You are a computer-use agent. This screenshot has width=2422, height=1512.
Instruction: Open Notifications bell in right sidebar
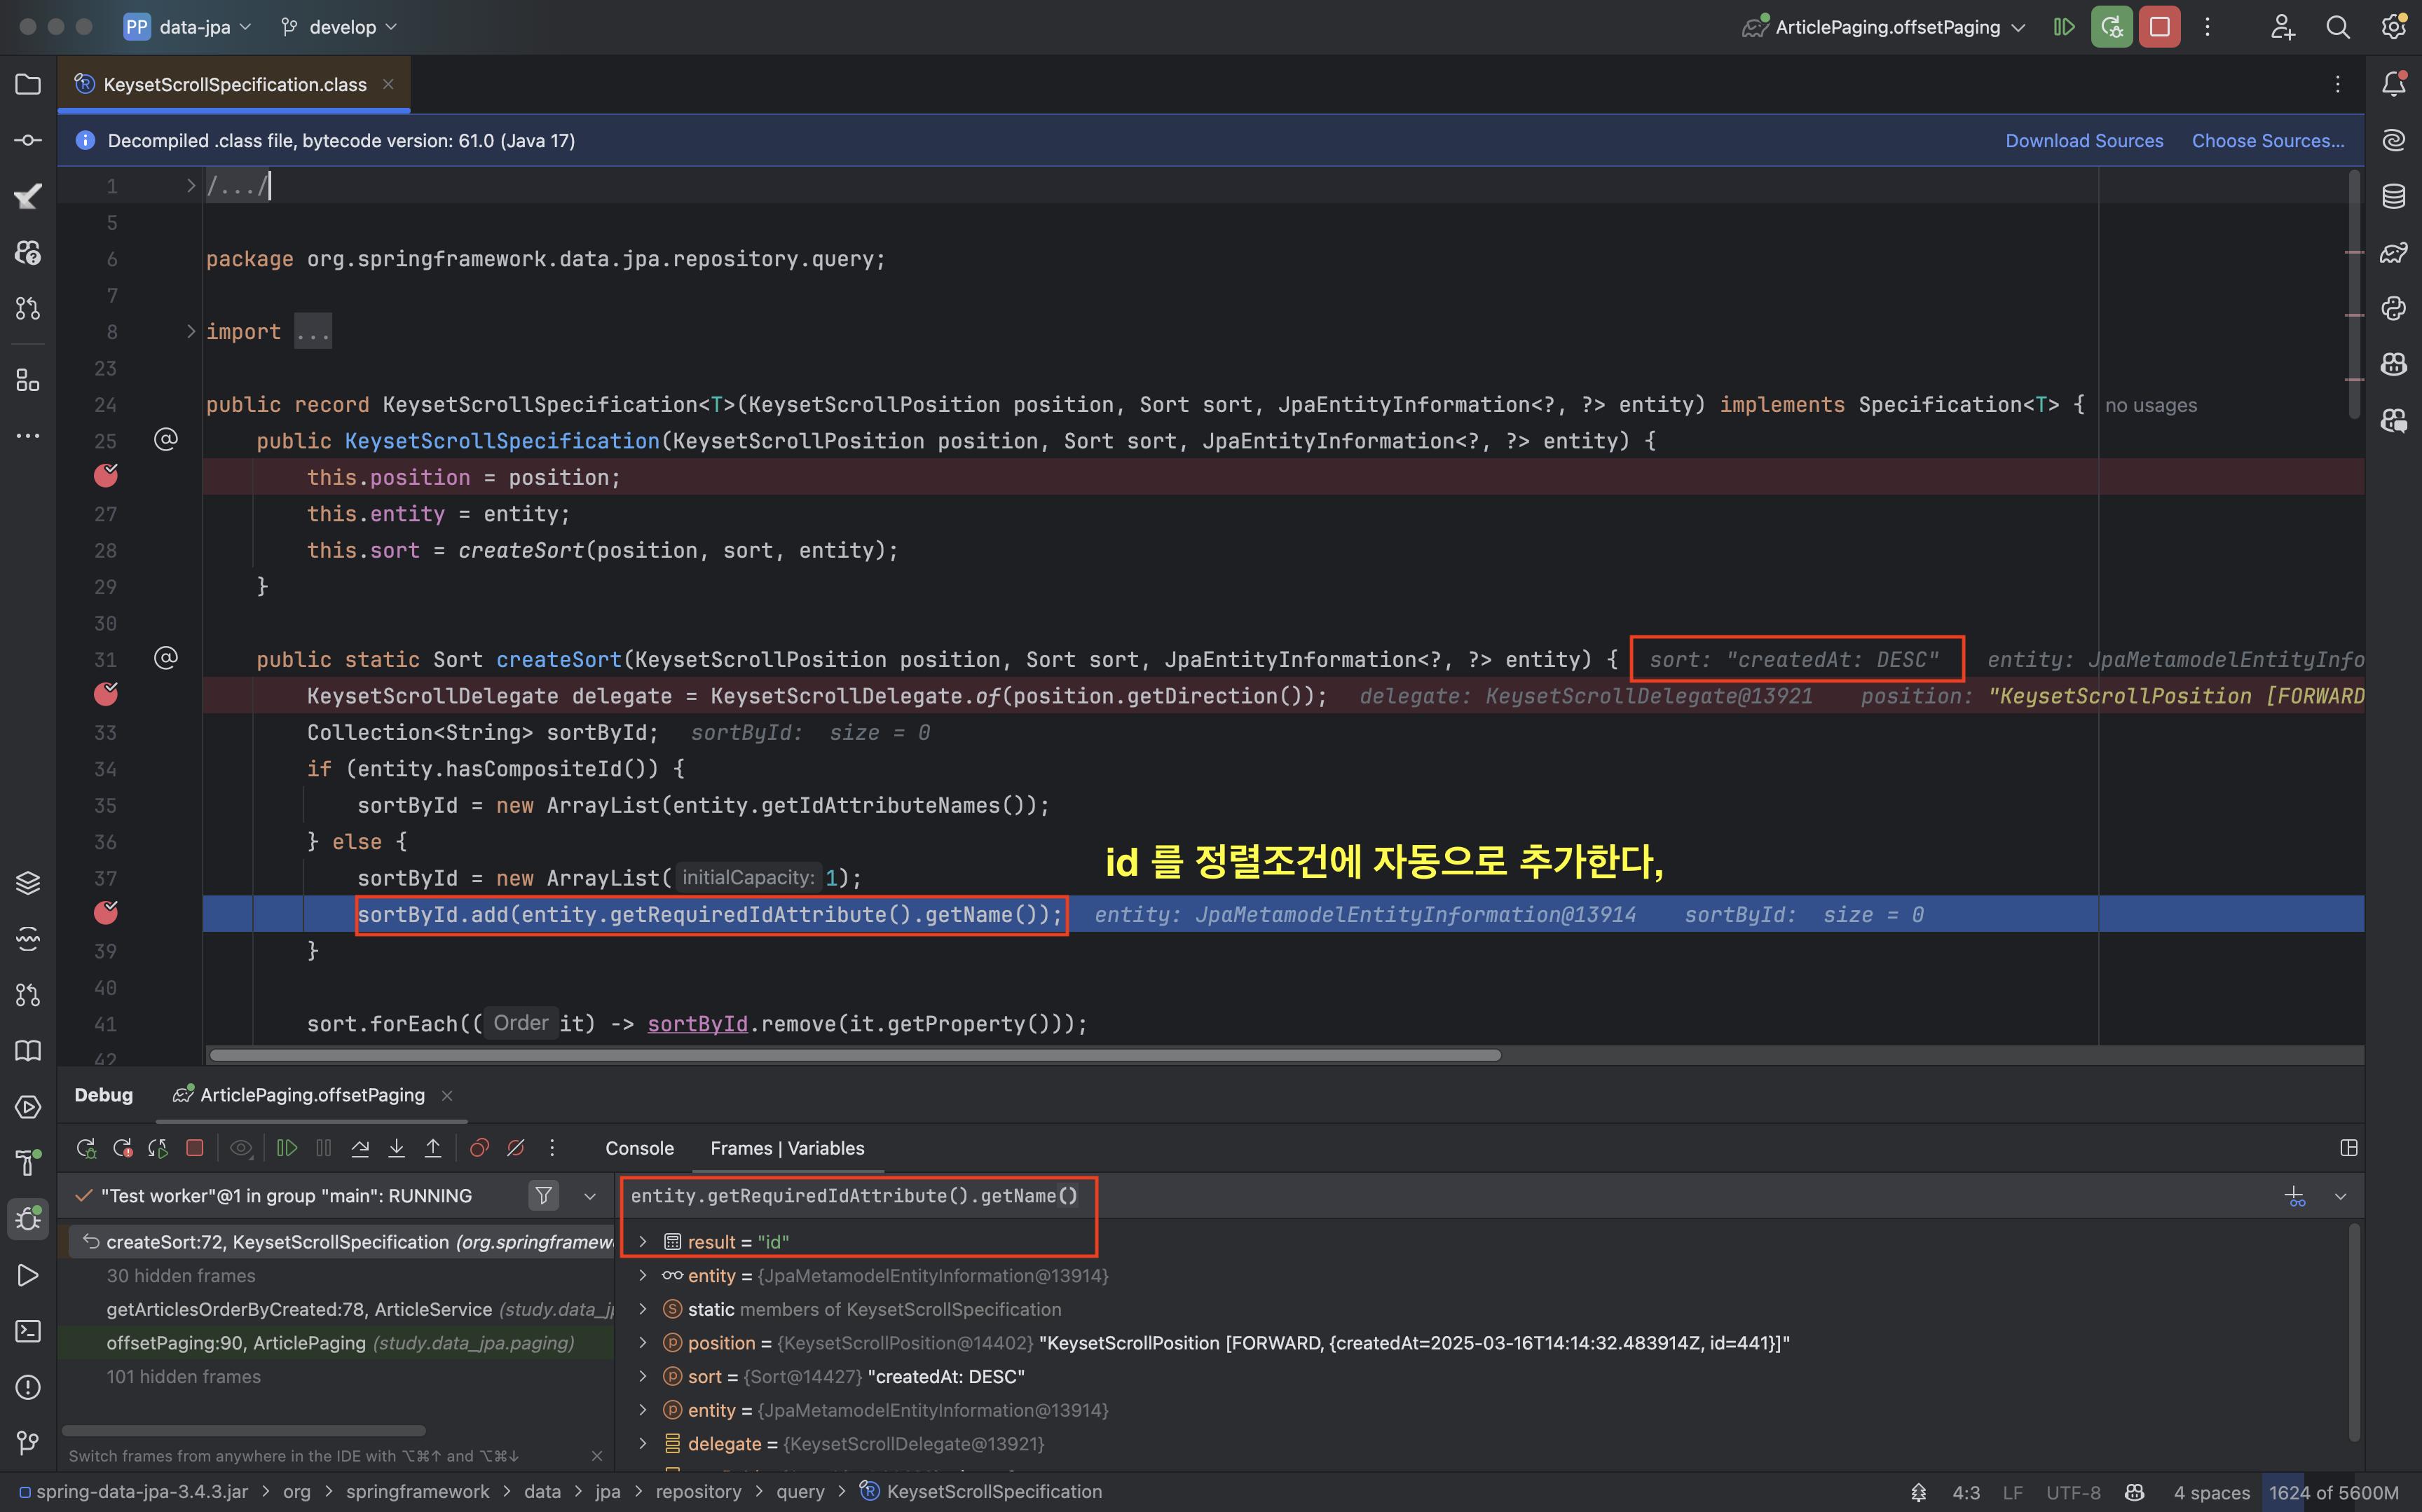pyautogui.click(x=2393, y=84)
